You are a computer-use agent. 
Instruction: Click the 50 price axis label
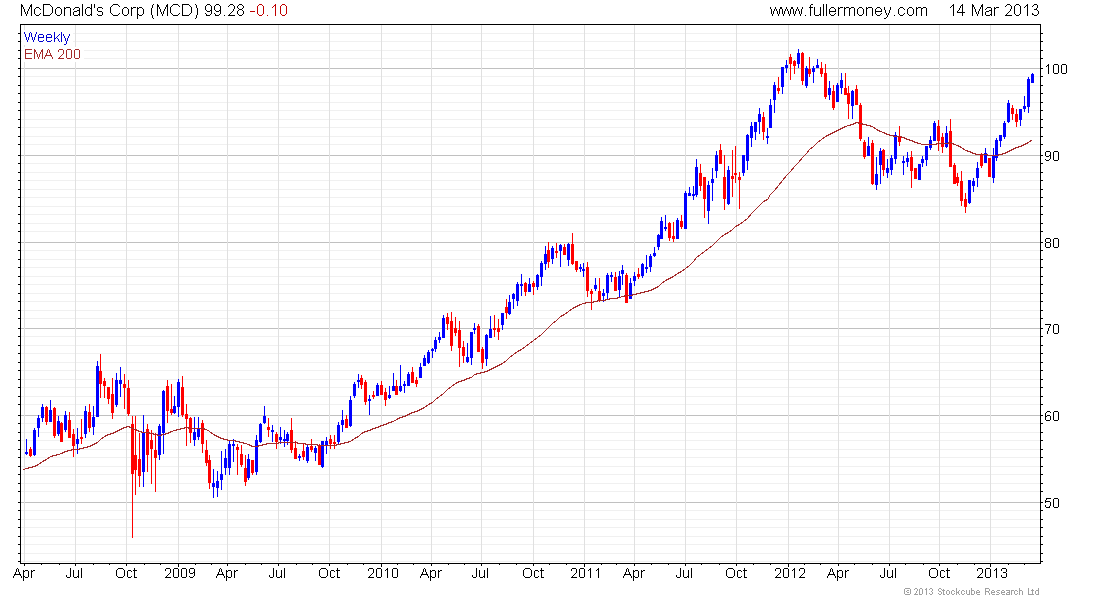click(x=1052, y=503)
